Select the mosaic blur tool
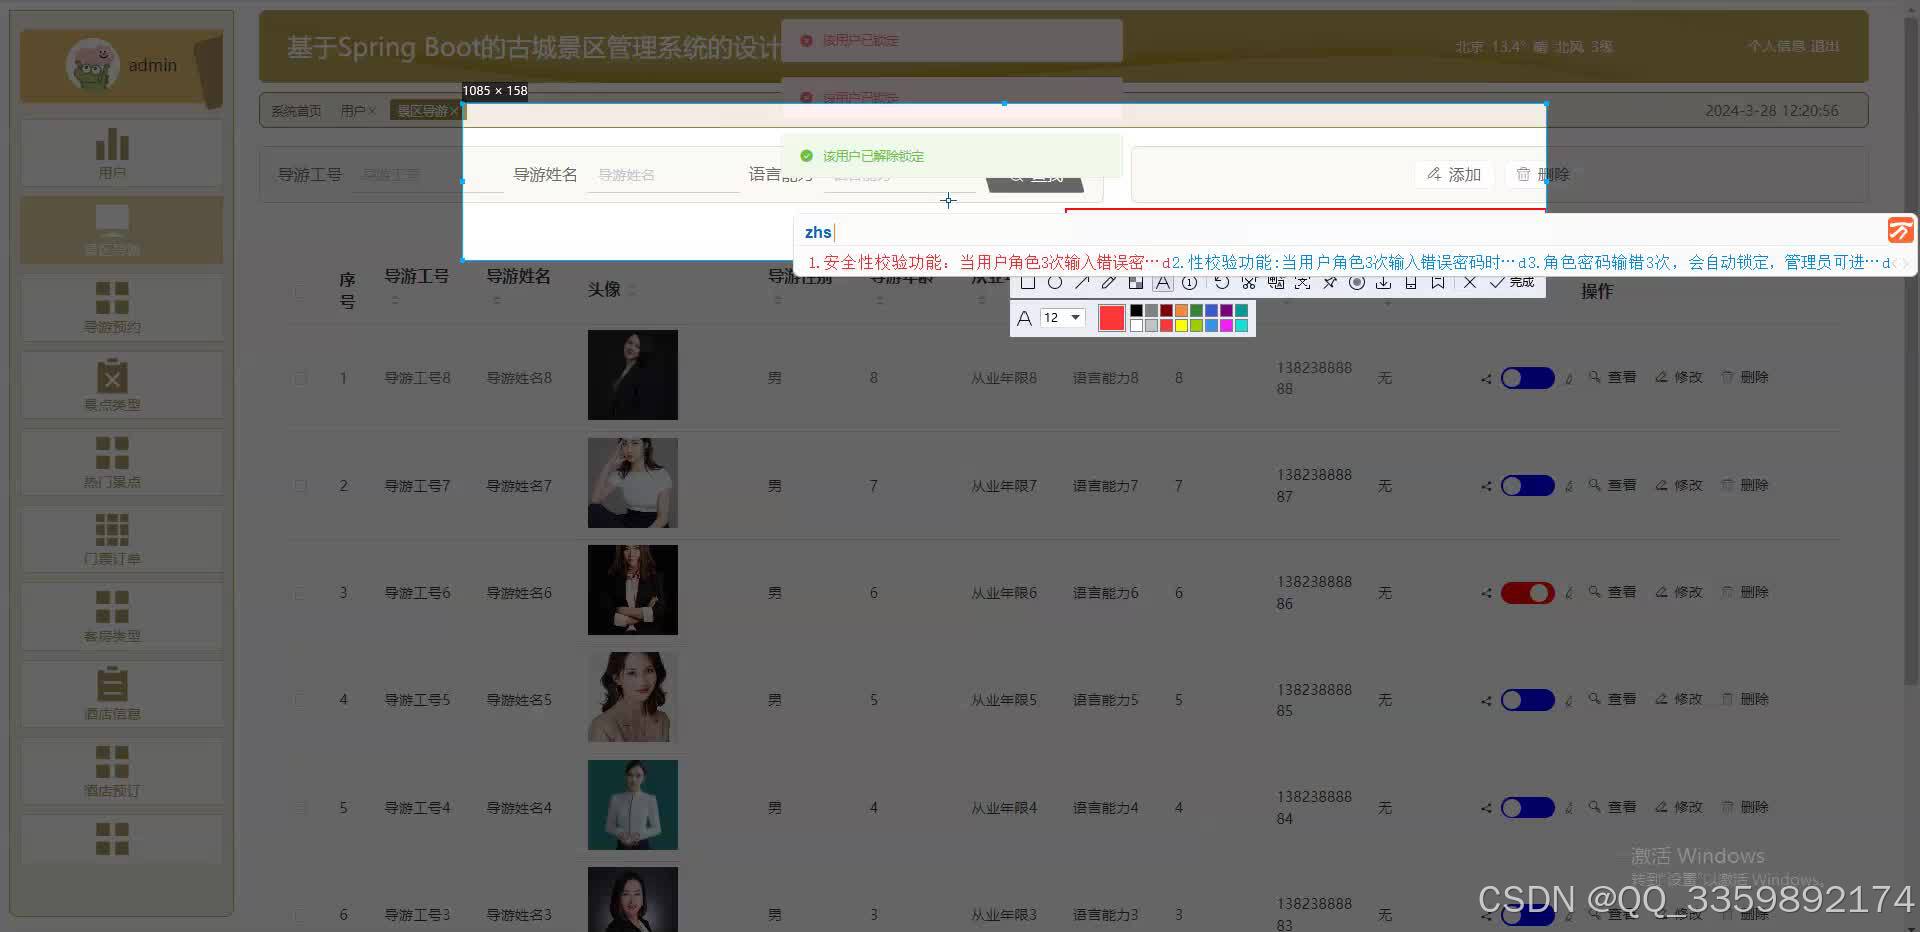1920x932 pixels. [1135, 283]
